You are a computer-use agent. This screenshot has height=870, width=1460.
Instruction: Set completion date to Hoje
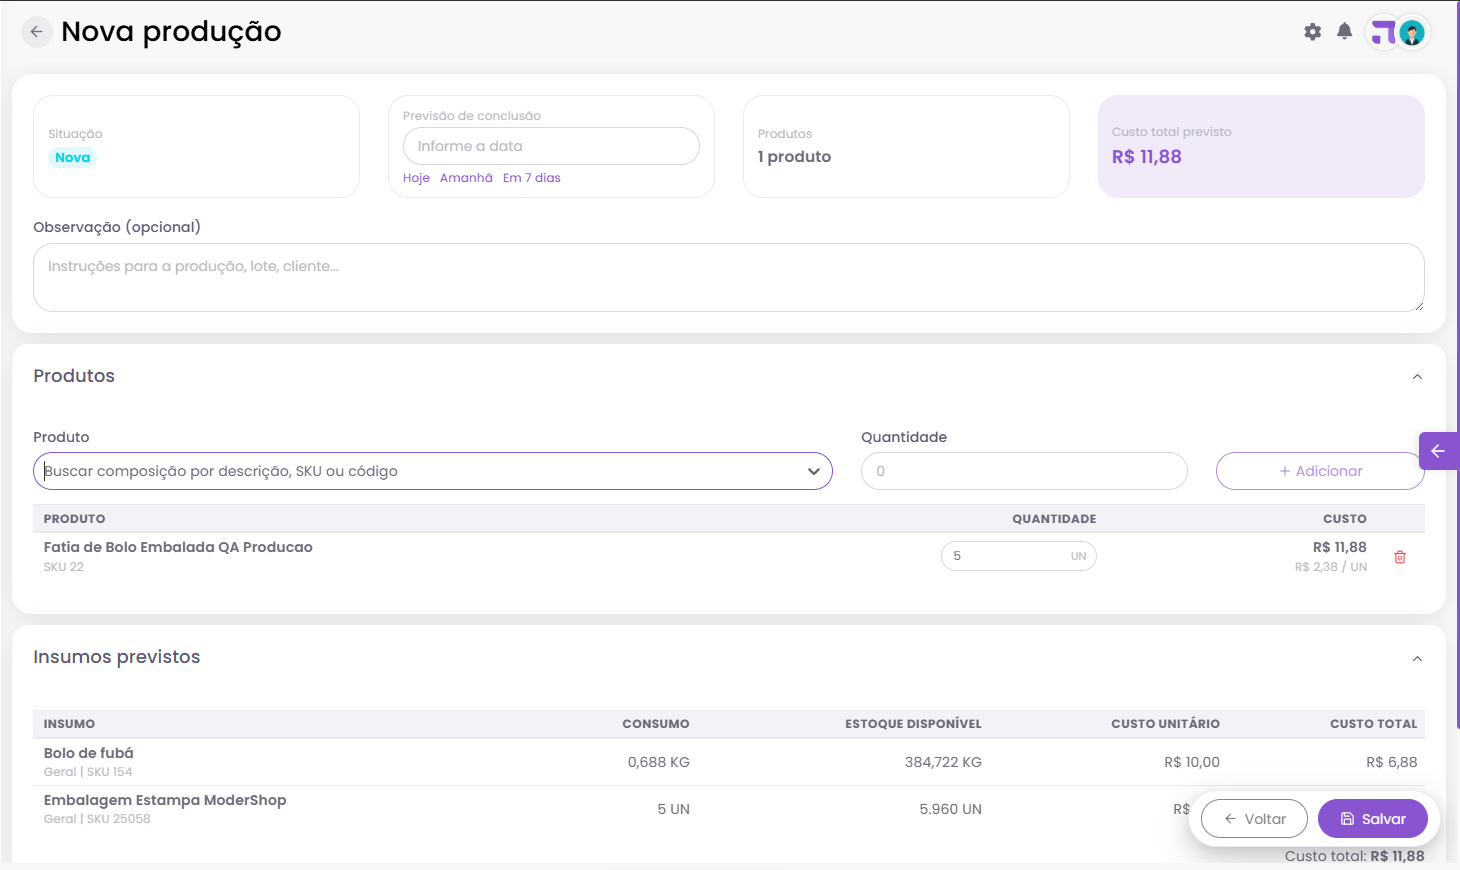coord(416,178)
